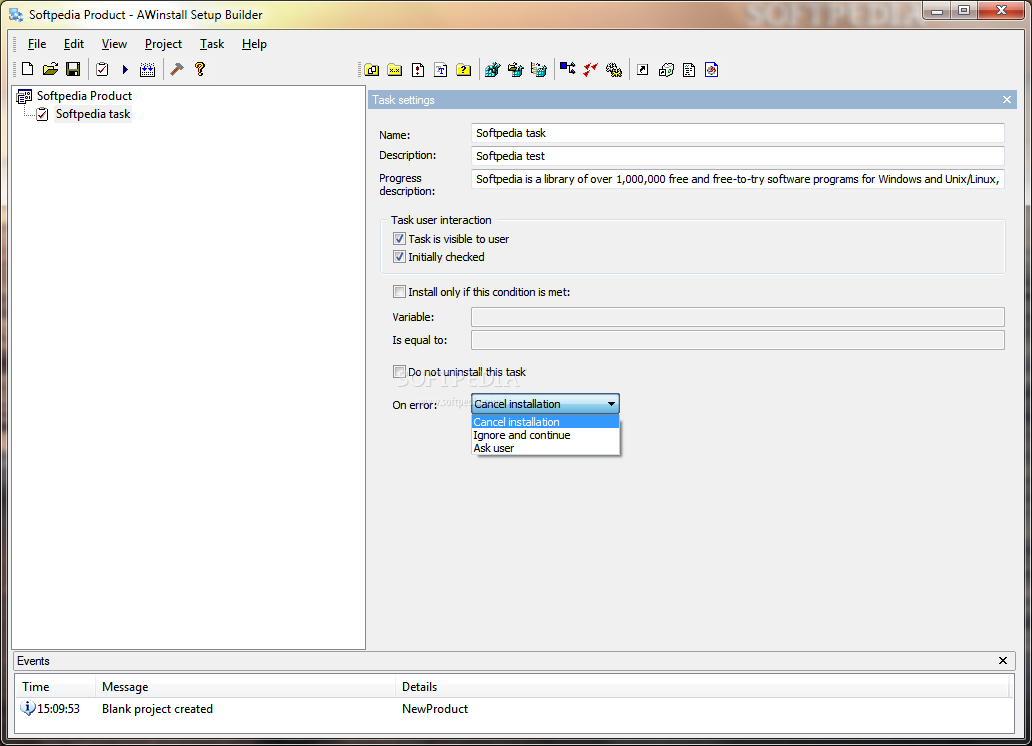Create a new project with the blank page icon

pyautogui.click(x=28, y=69)
